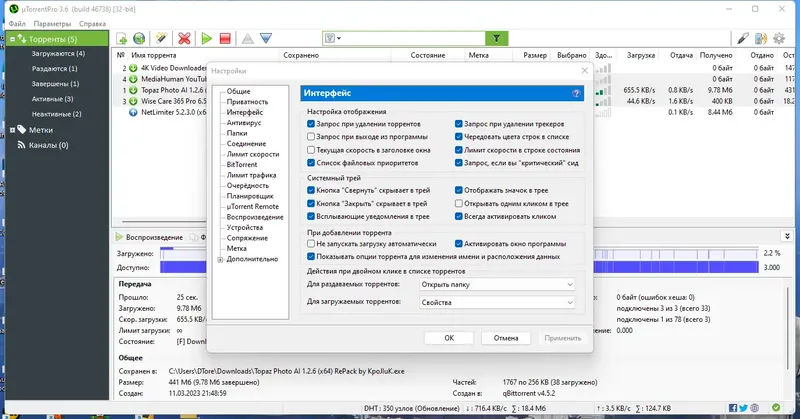Open 'Для раздаваемых торрентов' dropdown
Image resolution: width=800 pixels, height=419 pixels.
(497, 285)
